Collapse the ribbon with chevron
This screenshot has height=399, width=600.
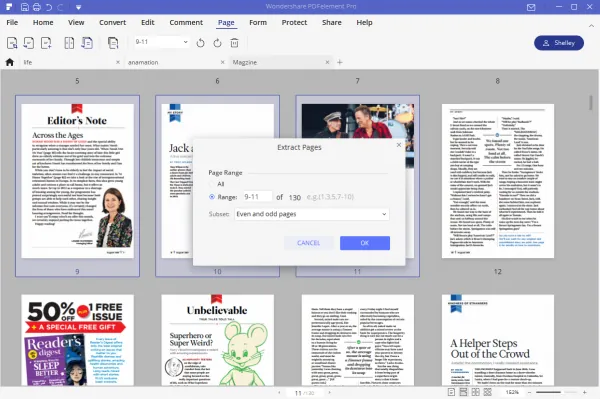tap(591, 26)
